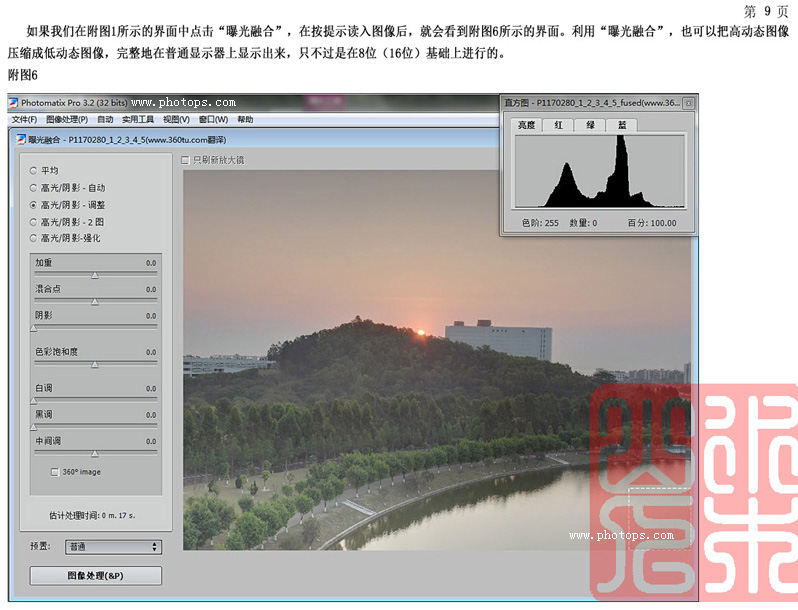Click the 估计处理时间: 0 m. 17 s. text
The image size is (798, 610).
[92, 515]
